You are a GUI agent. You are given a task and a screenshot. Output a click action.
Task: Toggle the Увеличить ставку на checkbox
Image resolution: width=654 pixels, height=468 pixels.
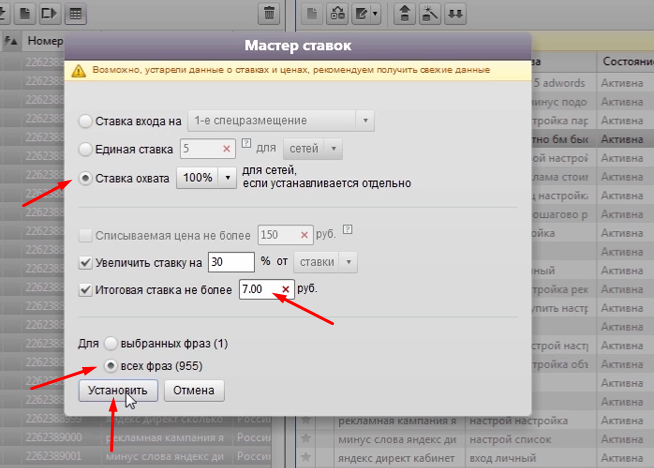(x=86, y=263)
